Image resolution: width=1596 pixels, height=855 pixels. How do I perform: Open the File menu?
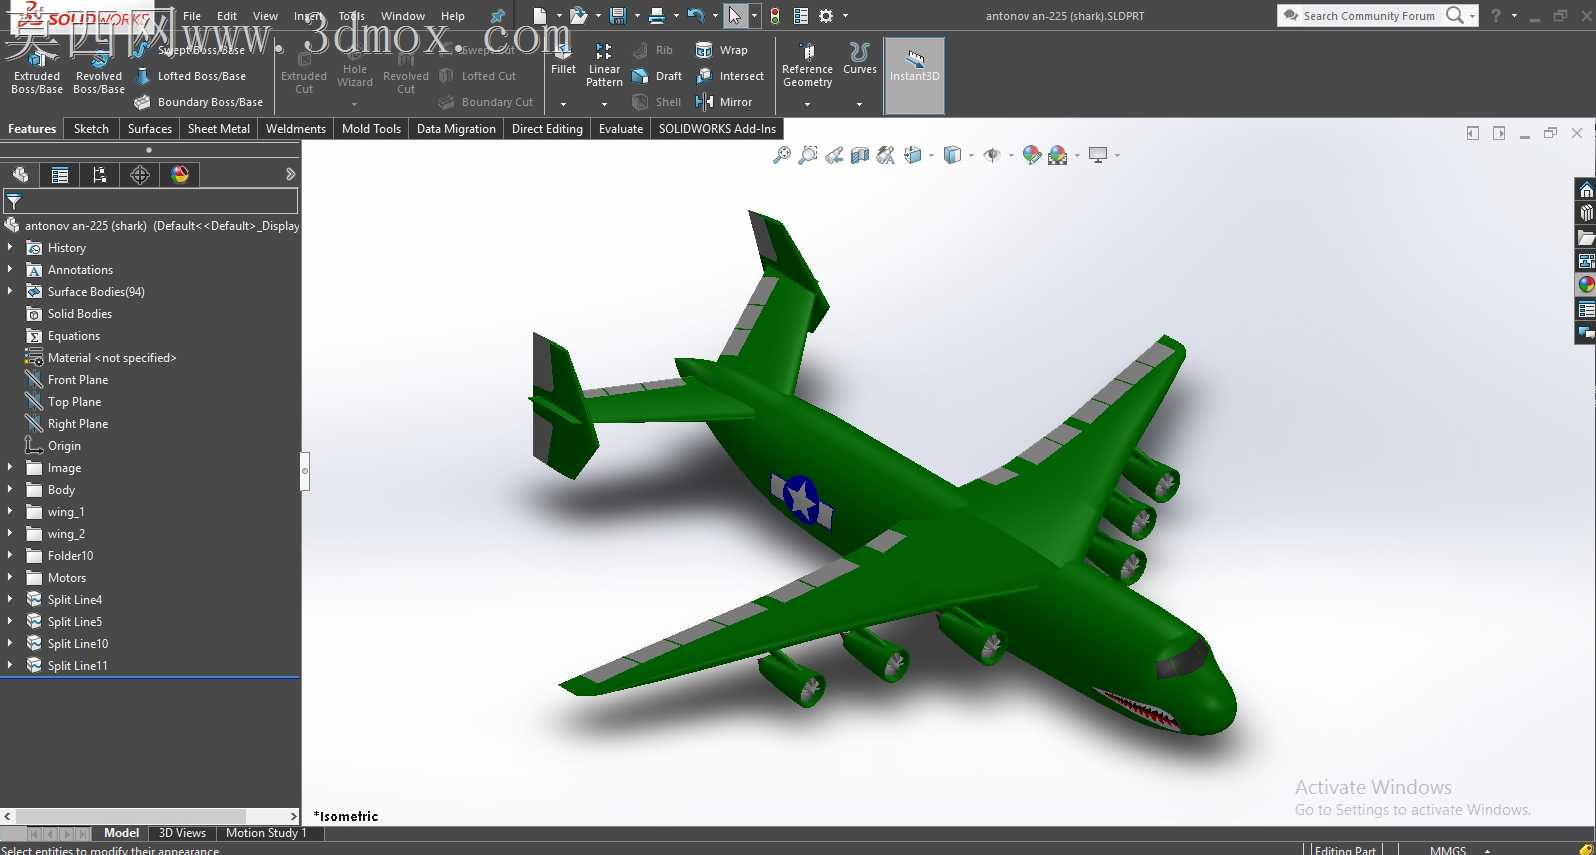click(x=192, y=16)
